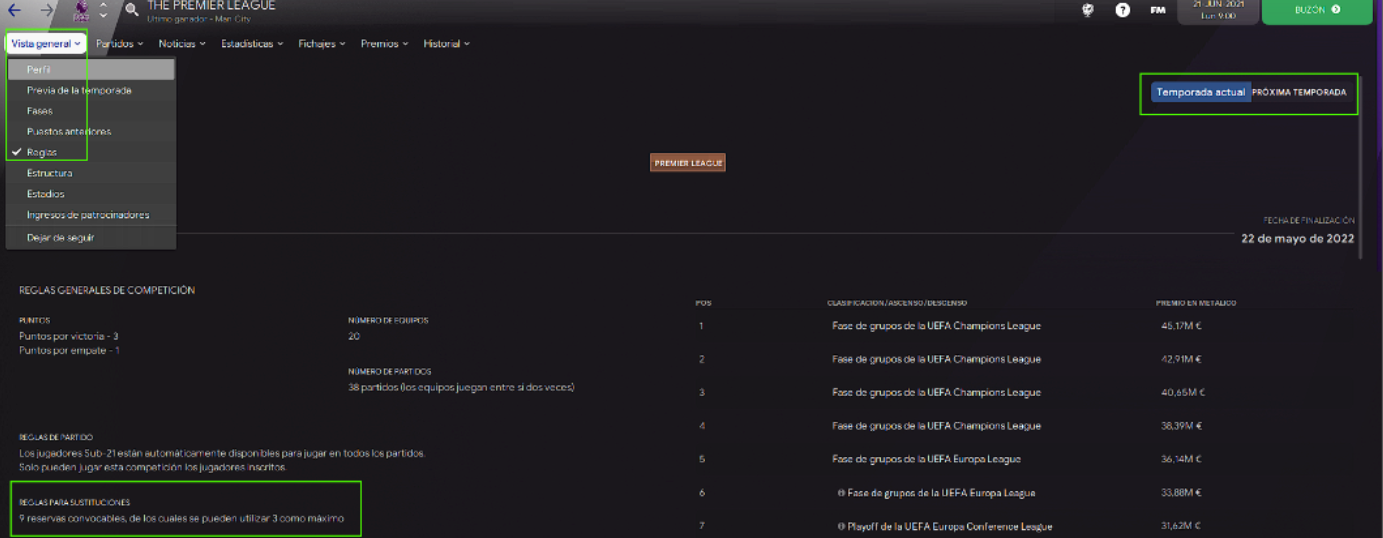Open the Premios dropdown menu

pos(384,44)
